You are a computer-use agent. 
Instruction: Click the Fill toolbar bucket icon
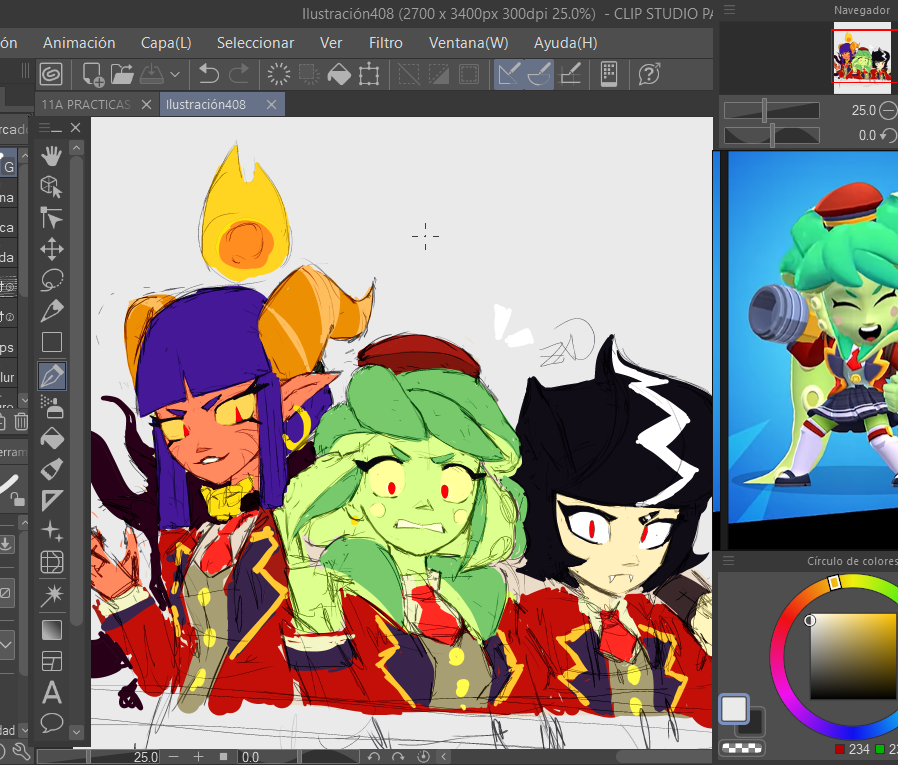pyautogui.click(x=339, y=74)
